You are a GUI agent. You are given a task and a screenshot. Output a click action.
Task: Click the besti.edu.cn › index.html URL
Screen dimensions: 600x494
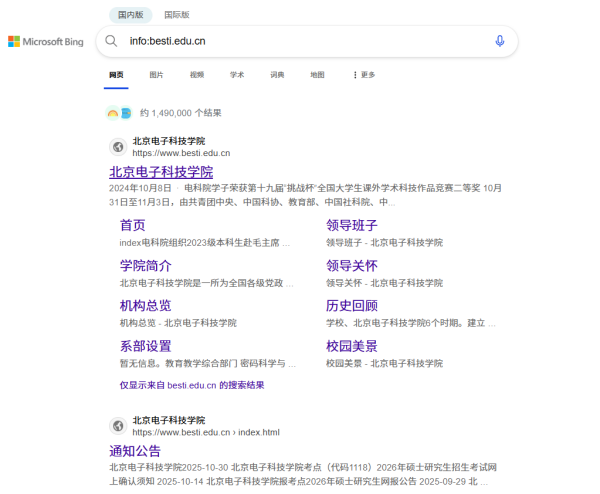point(206,432)
